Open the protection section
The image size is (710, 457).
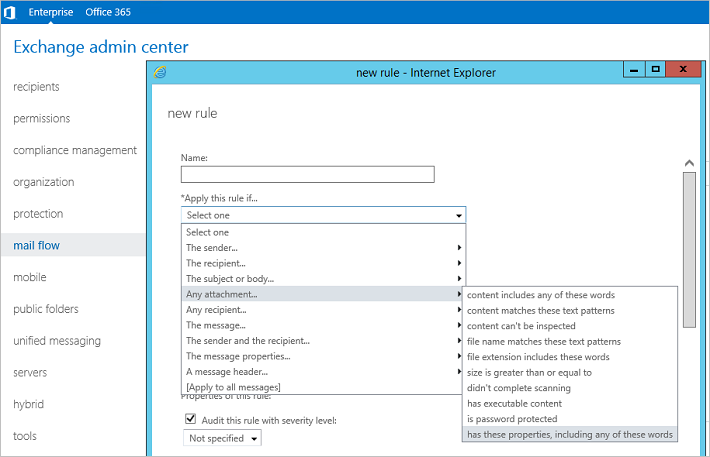tap(38, 213)
